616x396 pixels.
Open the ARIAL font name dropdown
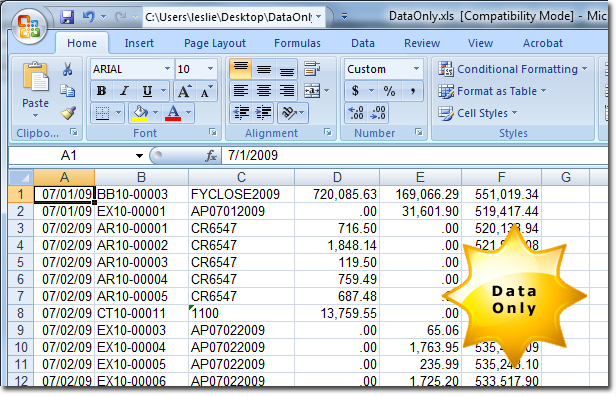point(168,69)
